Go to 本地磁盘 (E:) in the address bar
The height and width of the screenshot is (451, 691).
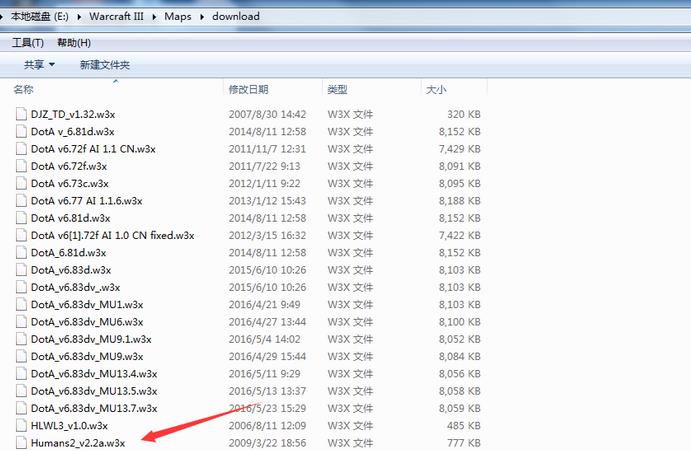[40, 16]
